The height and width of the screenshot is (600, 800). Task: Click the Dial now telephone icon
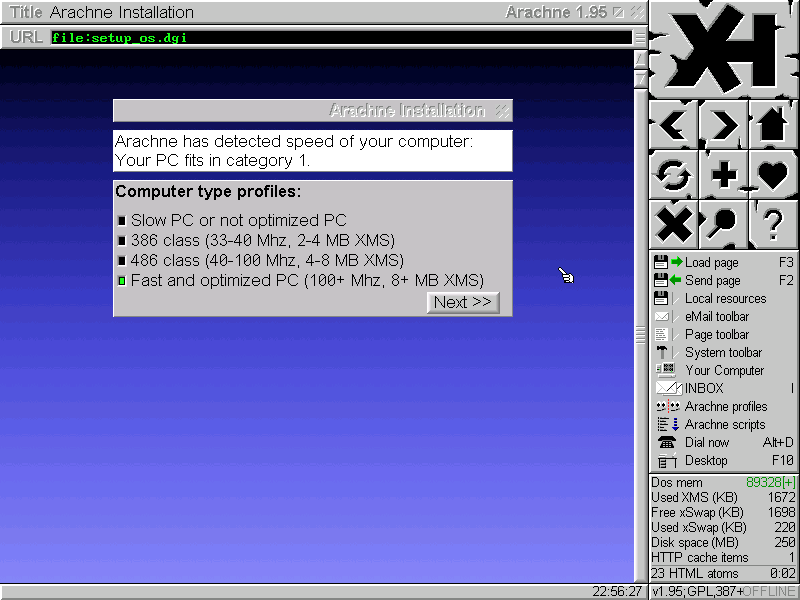point(667,442)
